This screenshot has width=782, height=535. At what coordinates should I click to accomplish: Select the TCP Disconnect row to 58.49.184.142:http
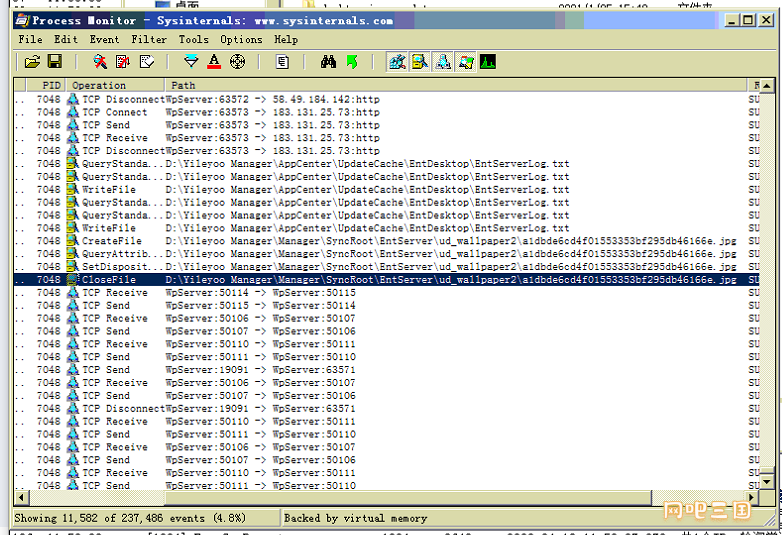click(387, 99)
